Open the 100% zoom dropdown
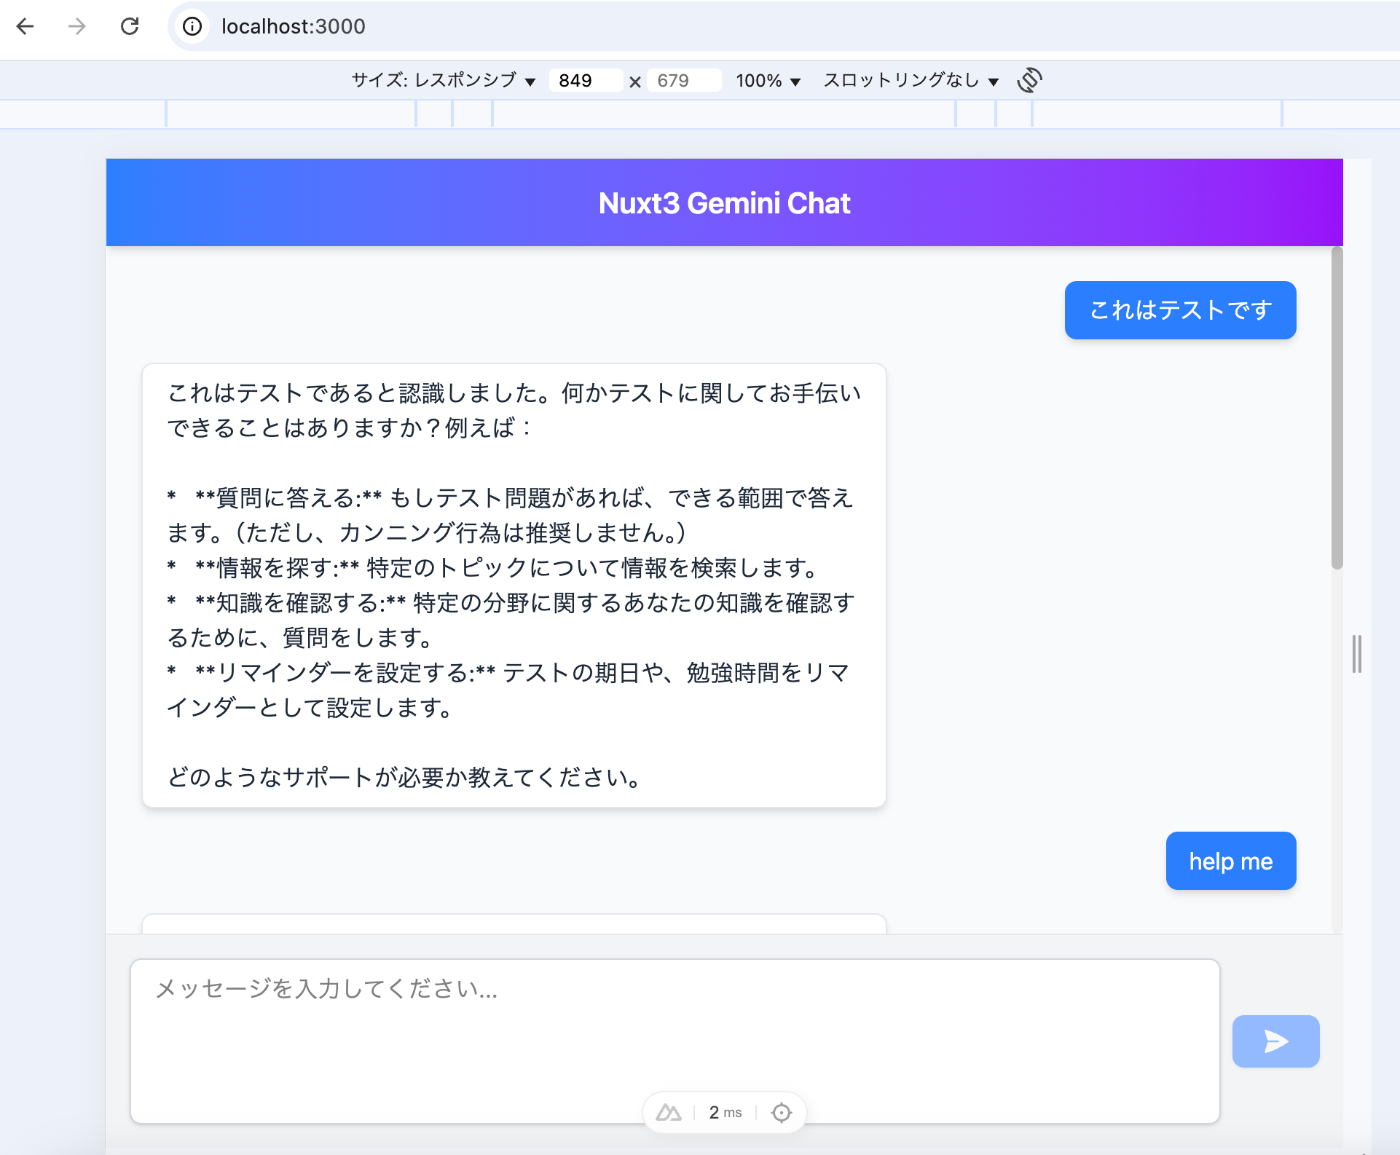This screenshot has height=1155, width=1400. (768, 80)
